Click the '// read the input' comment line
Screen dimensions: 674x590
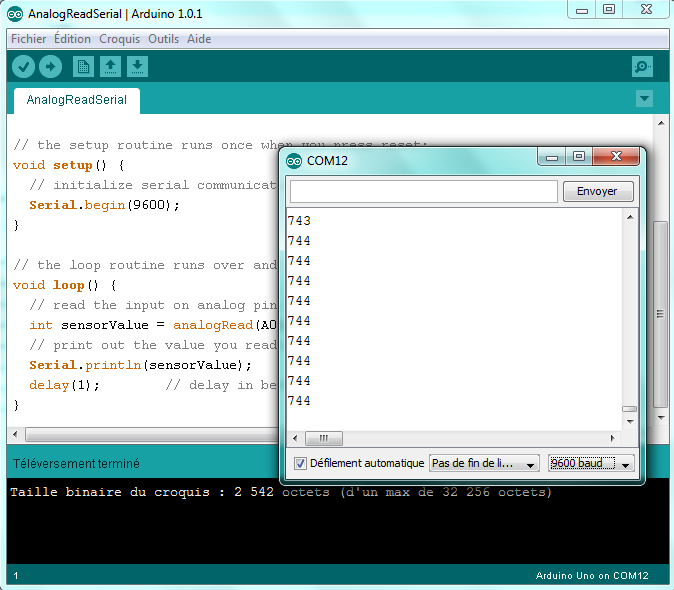[153, 305]
